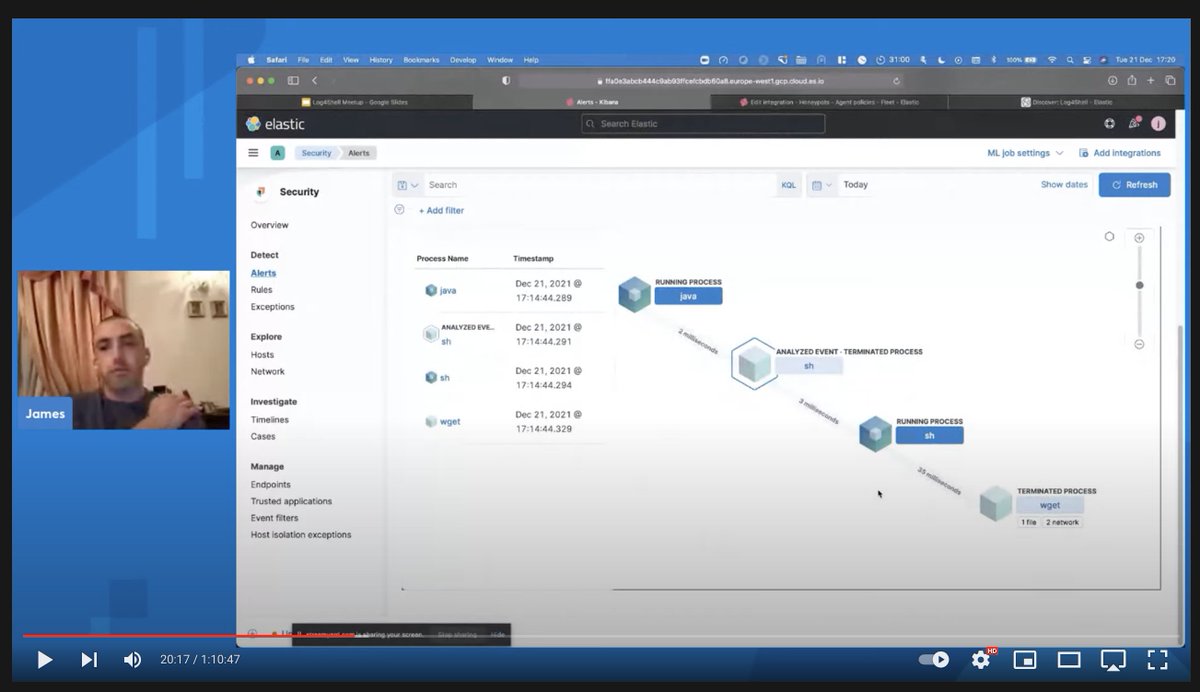Click the running process sh node
This screenshot has width=1200, height=692.
tap(929, 435)
